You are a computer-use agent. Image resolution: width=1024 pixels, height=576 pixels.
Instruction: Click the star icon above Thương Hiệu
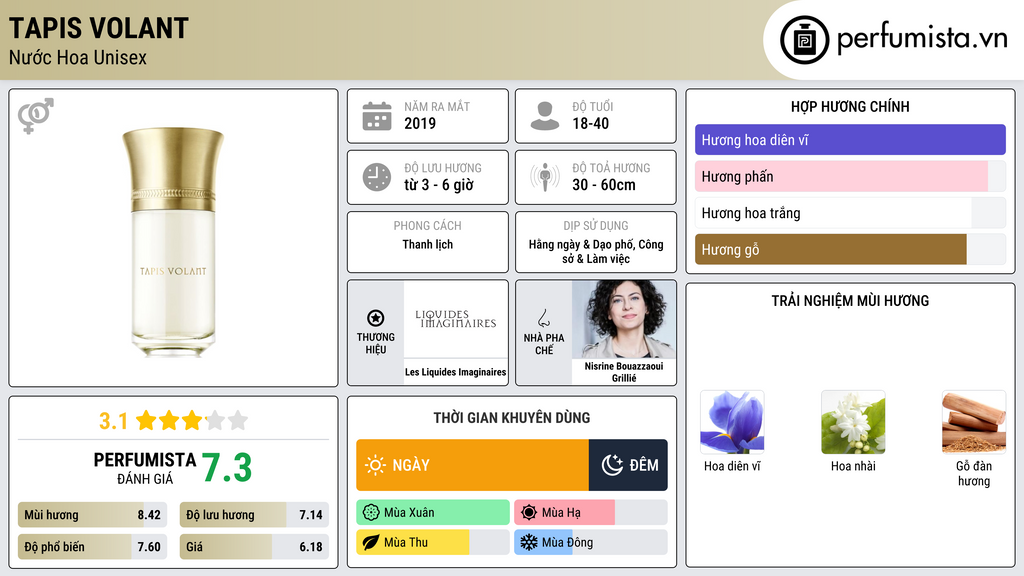pyautogui.click(x=376, y=318)
